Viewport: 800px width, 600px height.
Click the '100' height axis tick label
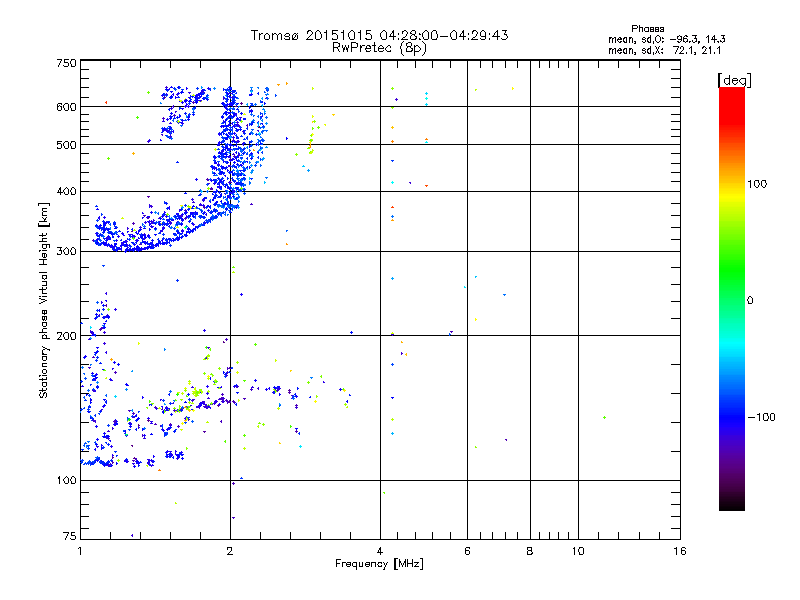[66, 481]
